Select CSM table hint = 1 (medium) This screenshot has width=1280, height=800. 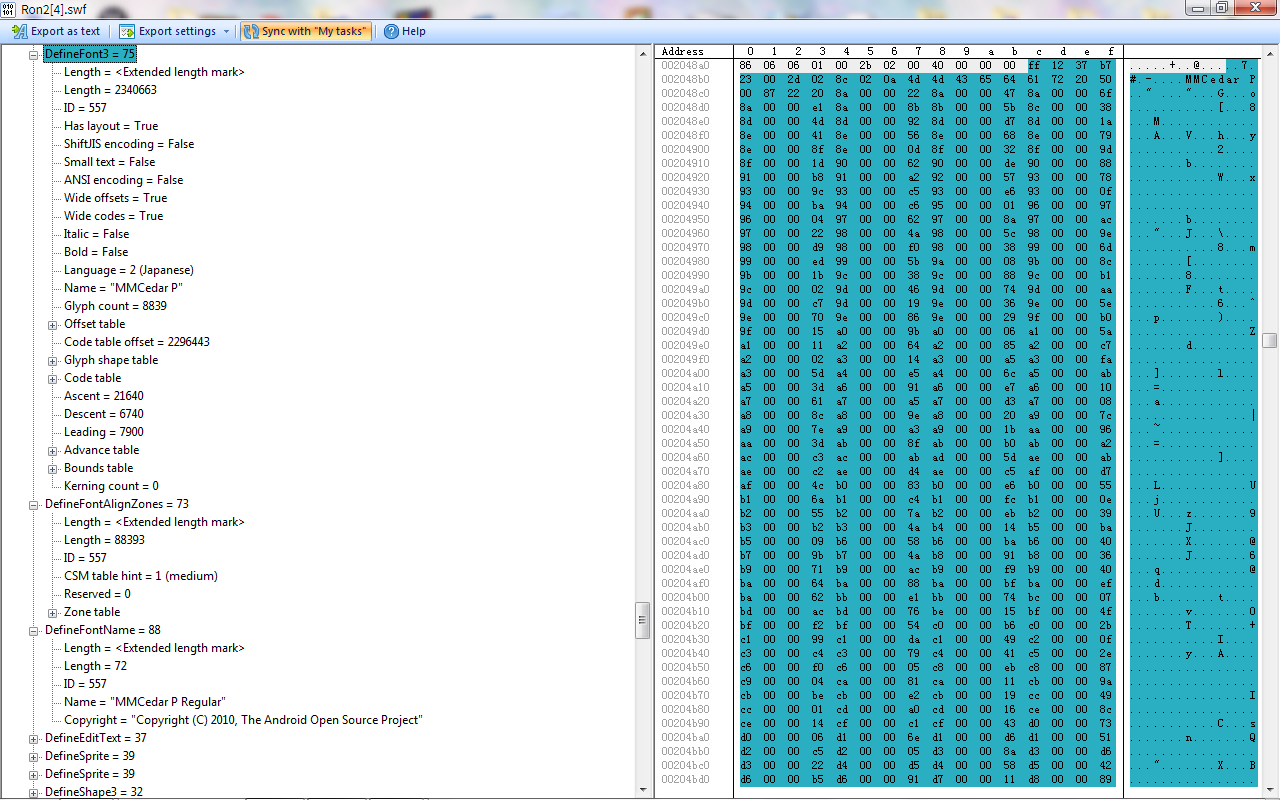[140, 576]
